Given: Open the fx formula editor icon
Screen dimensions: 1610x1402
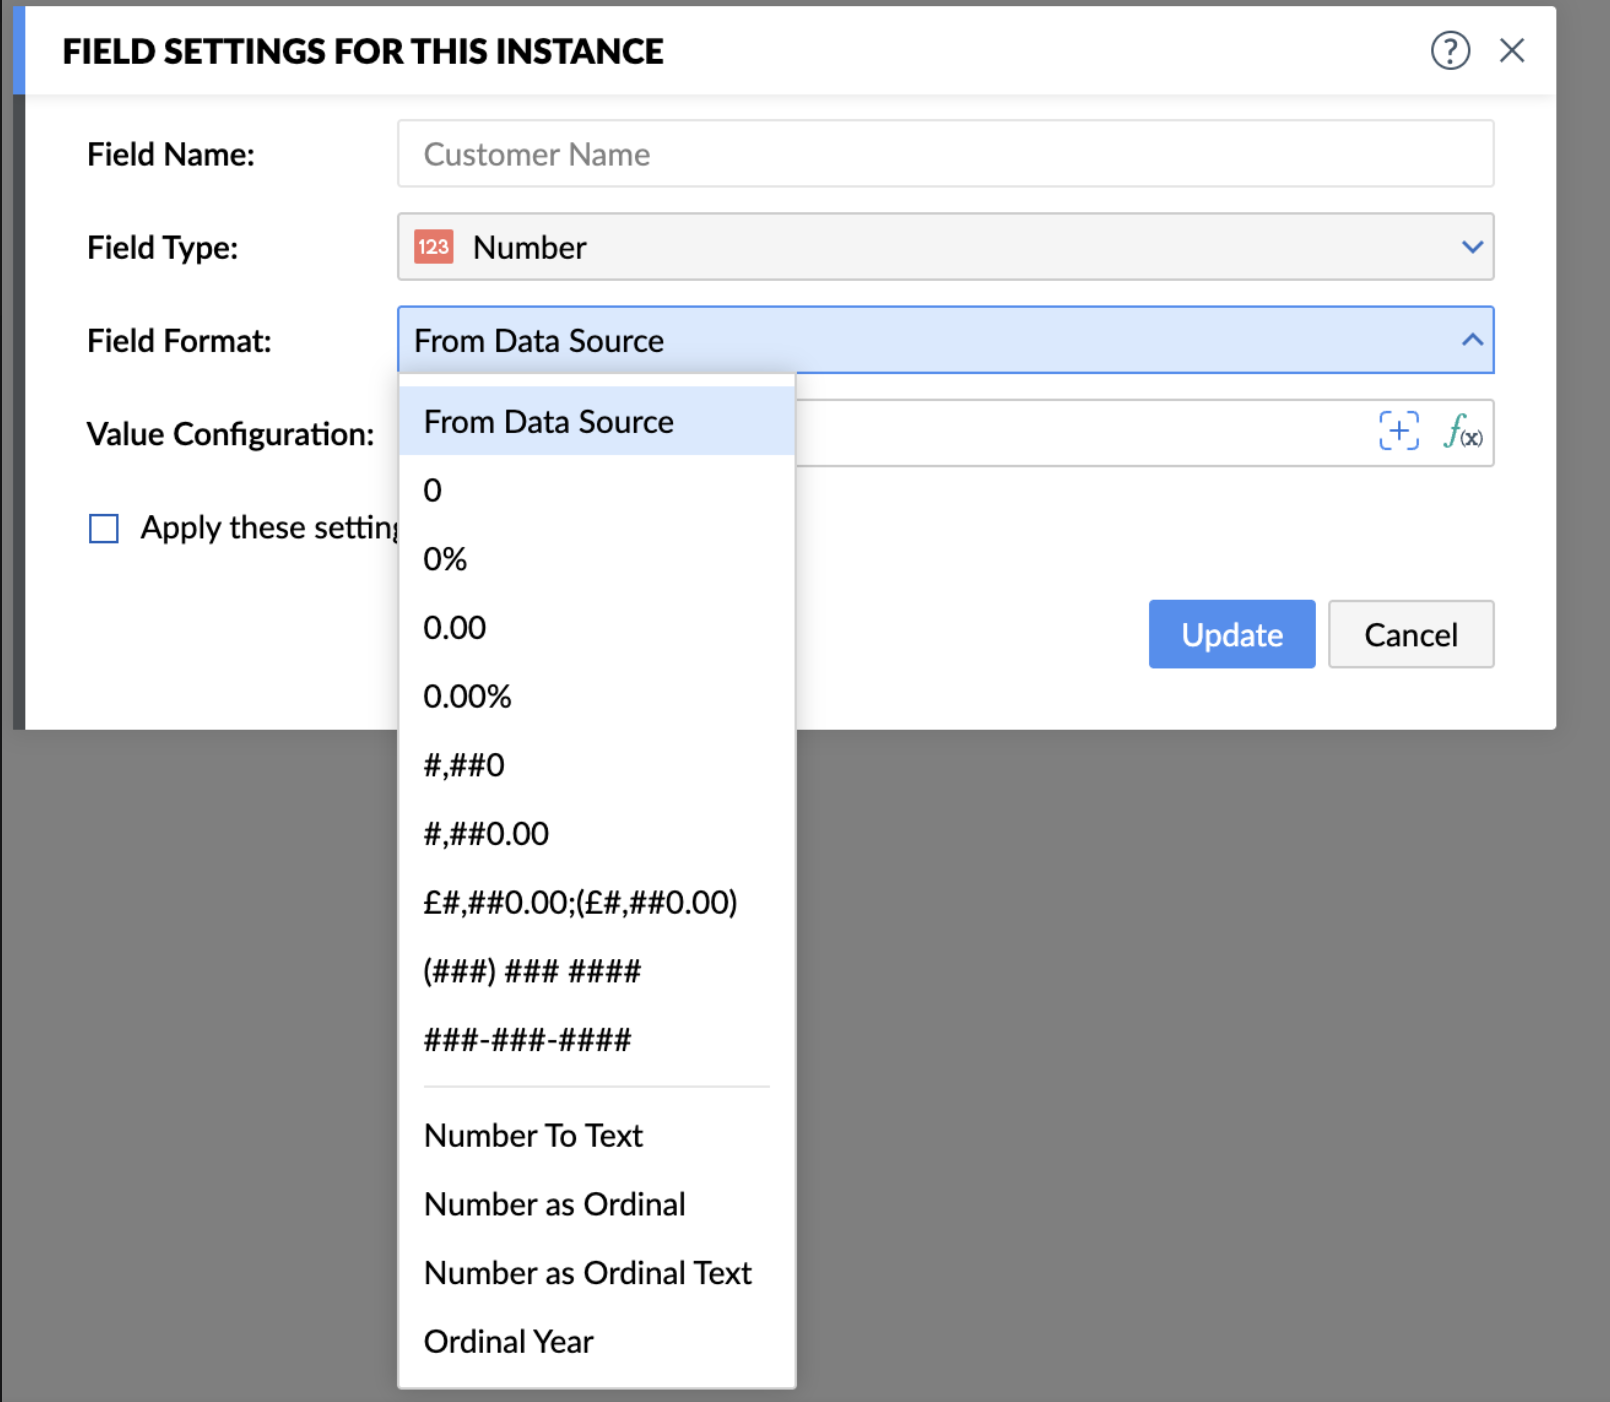Looking at the screenshot, I should (x=1462, y=431).
